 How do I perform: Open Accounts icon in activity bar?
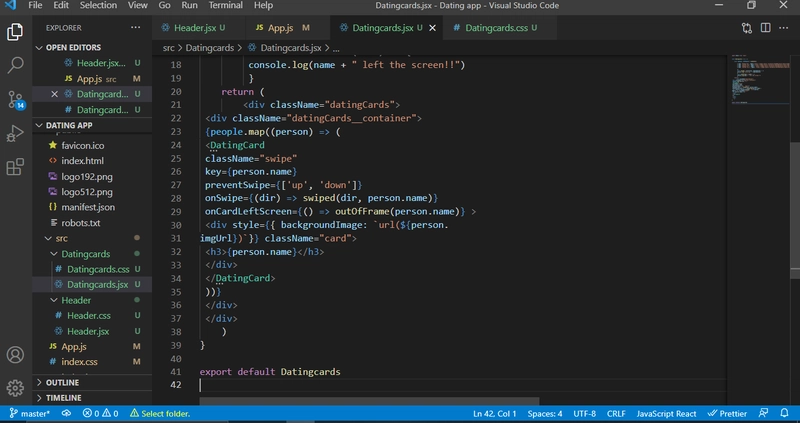pos(15,355)
